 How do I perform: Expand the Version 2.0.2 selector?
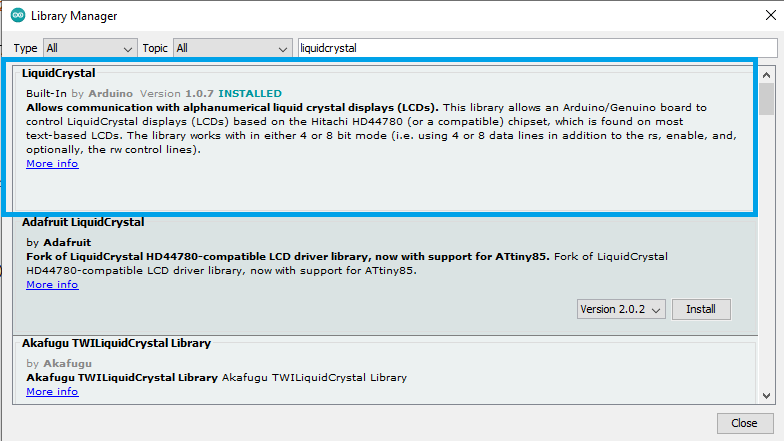(x=622, y=310)
